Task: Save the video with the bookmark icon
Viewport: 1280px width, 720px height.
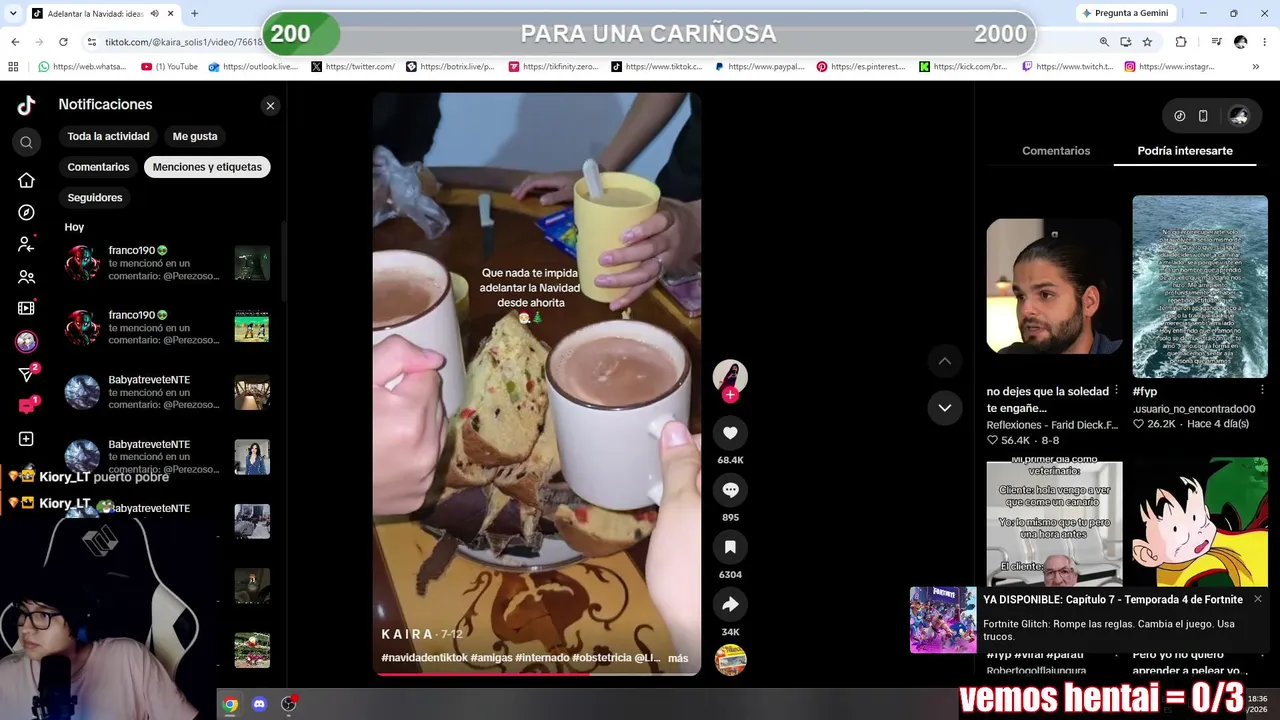Action: pyautogui.click(x=730, y=547)
